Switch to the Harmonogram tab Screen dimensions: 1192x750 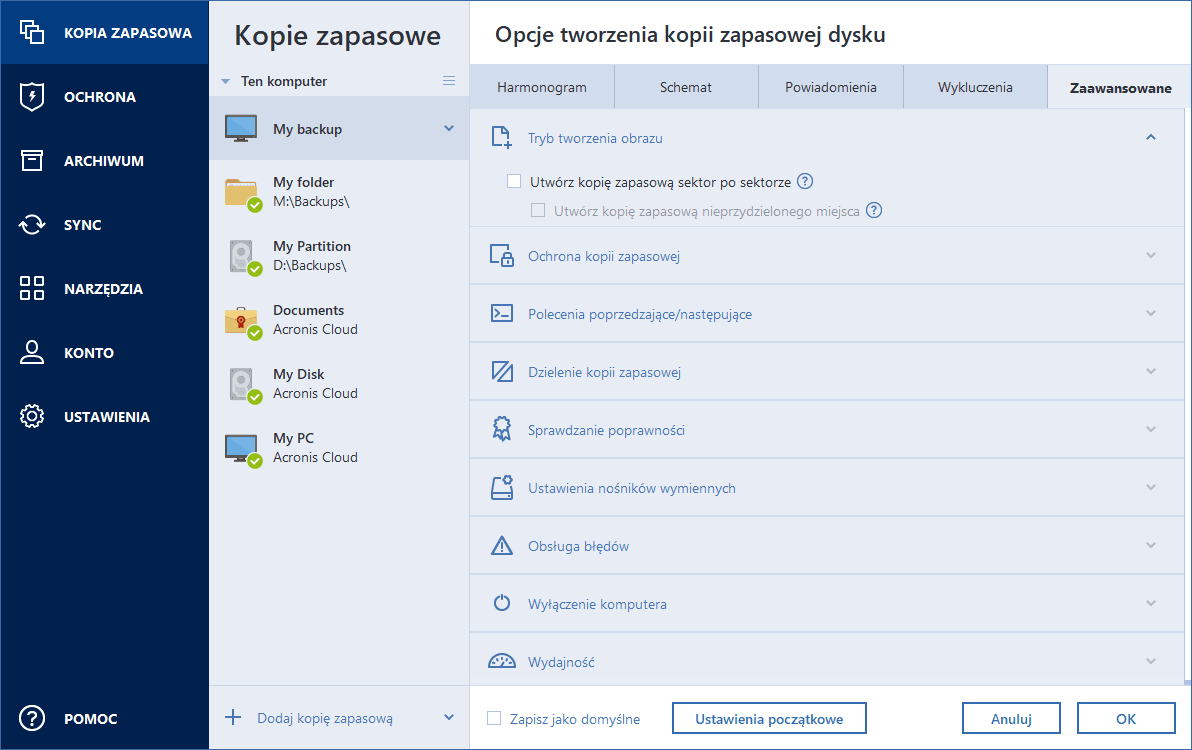541,87
